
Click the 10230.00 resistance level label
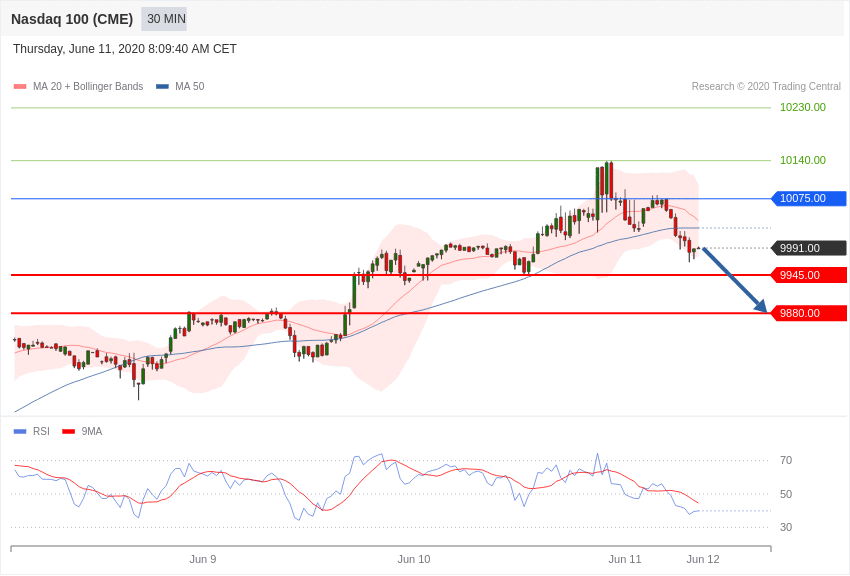(x=803, y=107)
